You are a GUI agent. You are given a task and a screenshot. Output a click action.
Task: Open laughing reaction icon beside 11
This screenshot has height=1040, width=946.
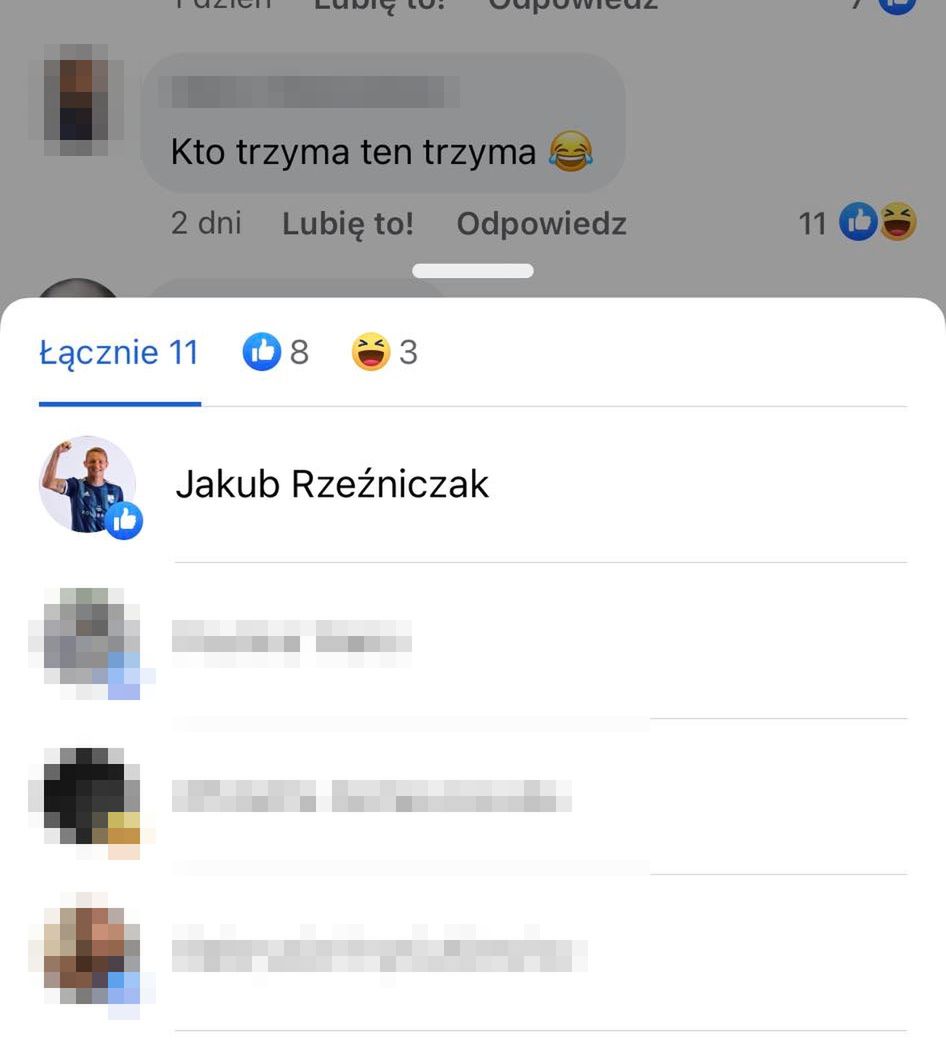tap(898, 222)
